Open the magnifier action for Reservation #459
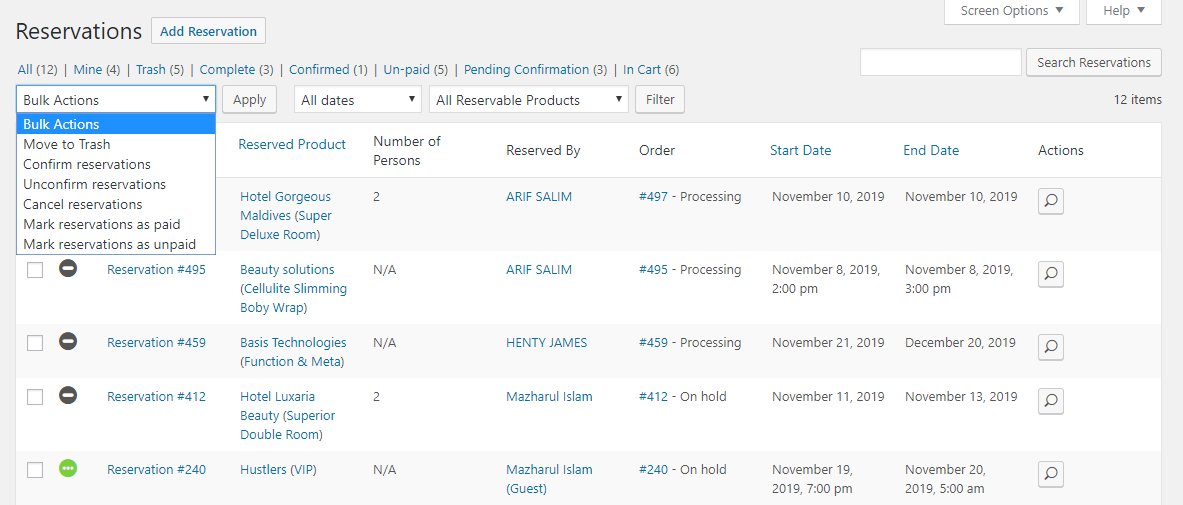 point(1050,347)
